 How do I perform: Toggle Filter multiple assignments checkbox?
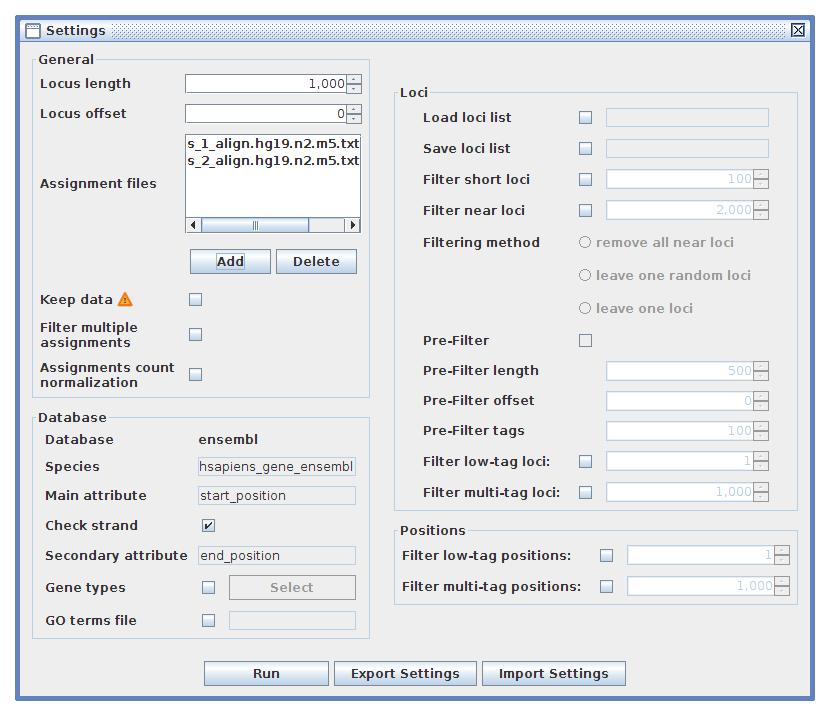tap(196, 335)
